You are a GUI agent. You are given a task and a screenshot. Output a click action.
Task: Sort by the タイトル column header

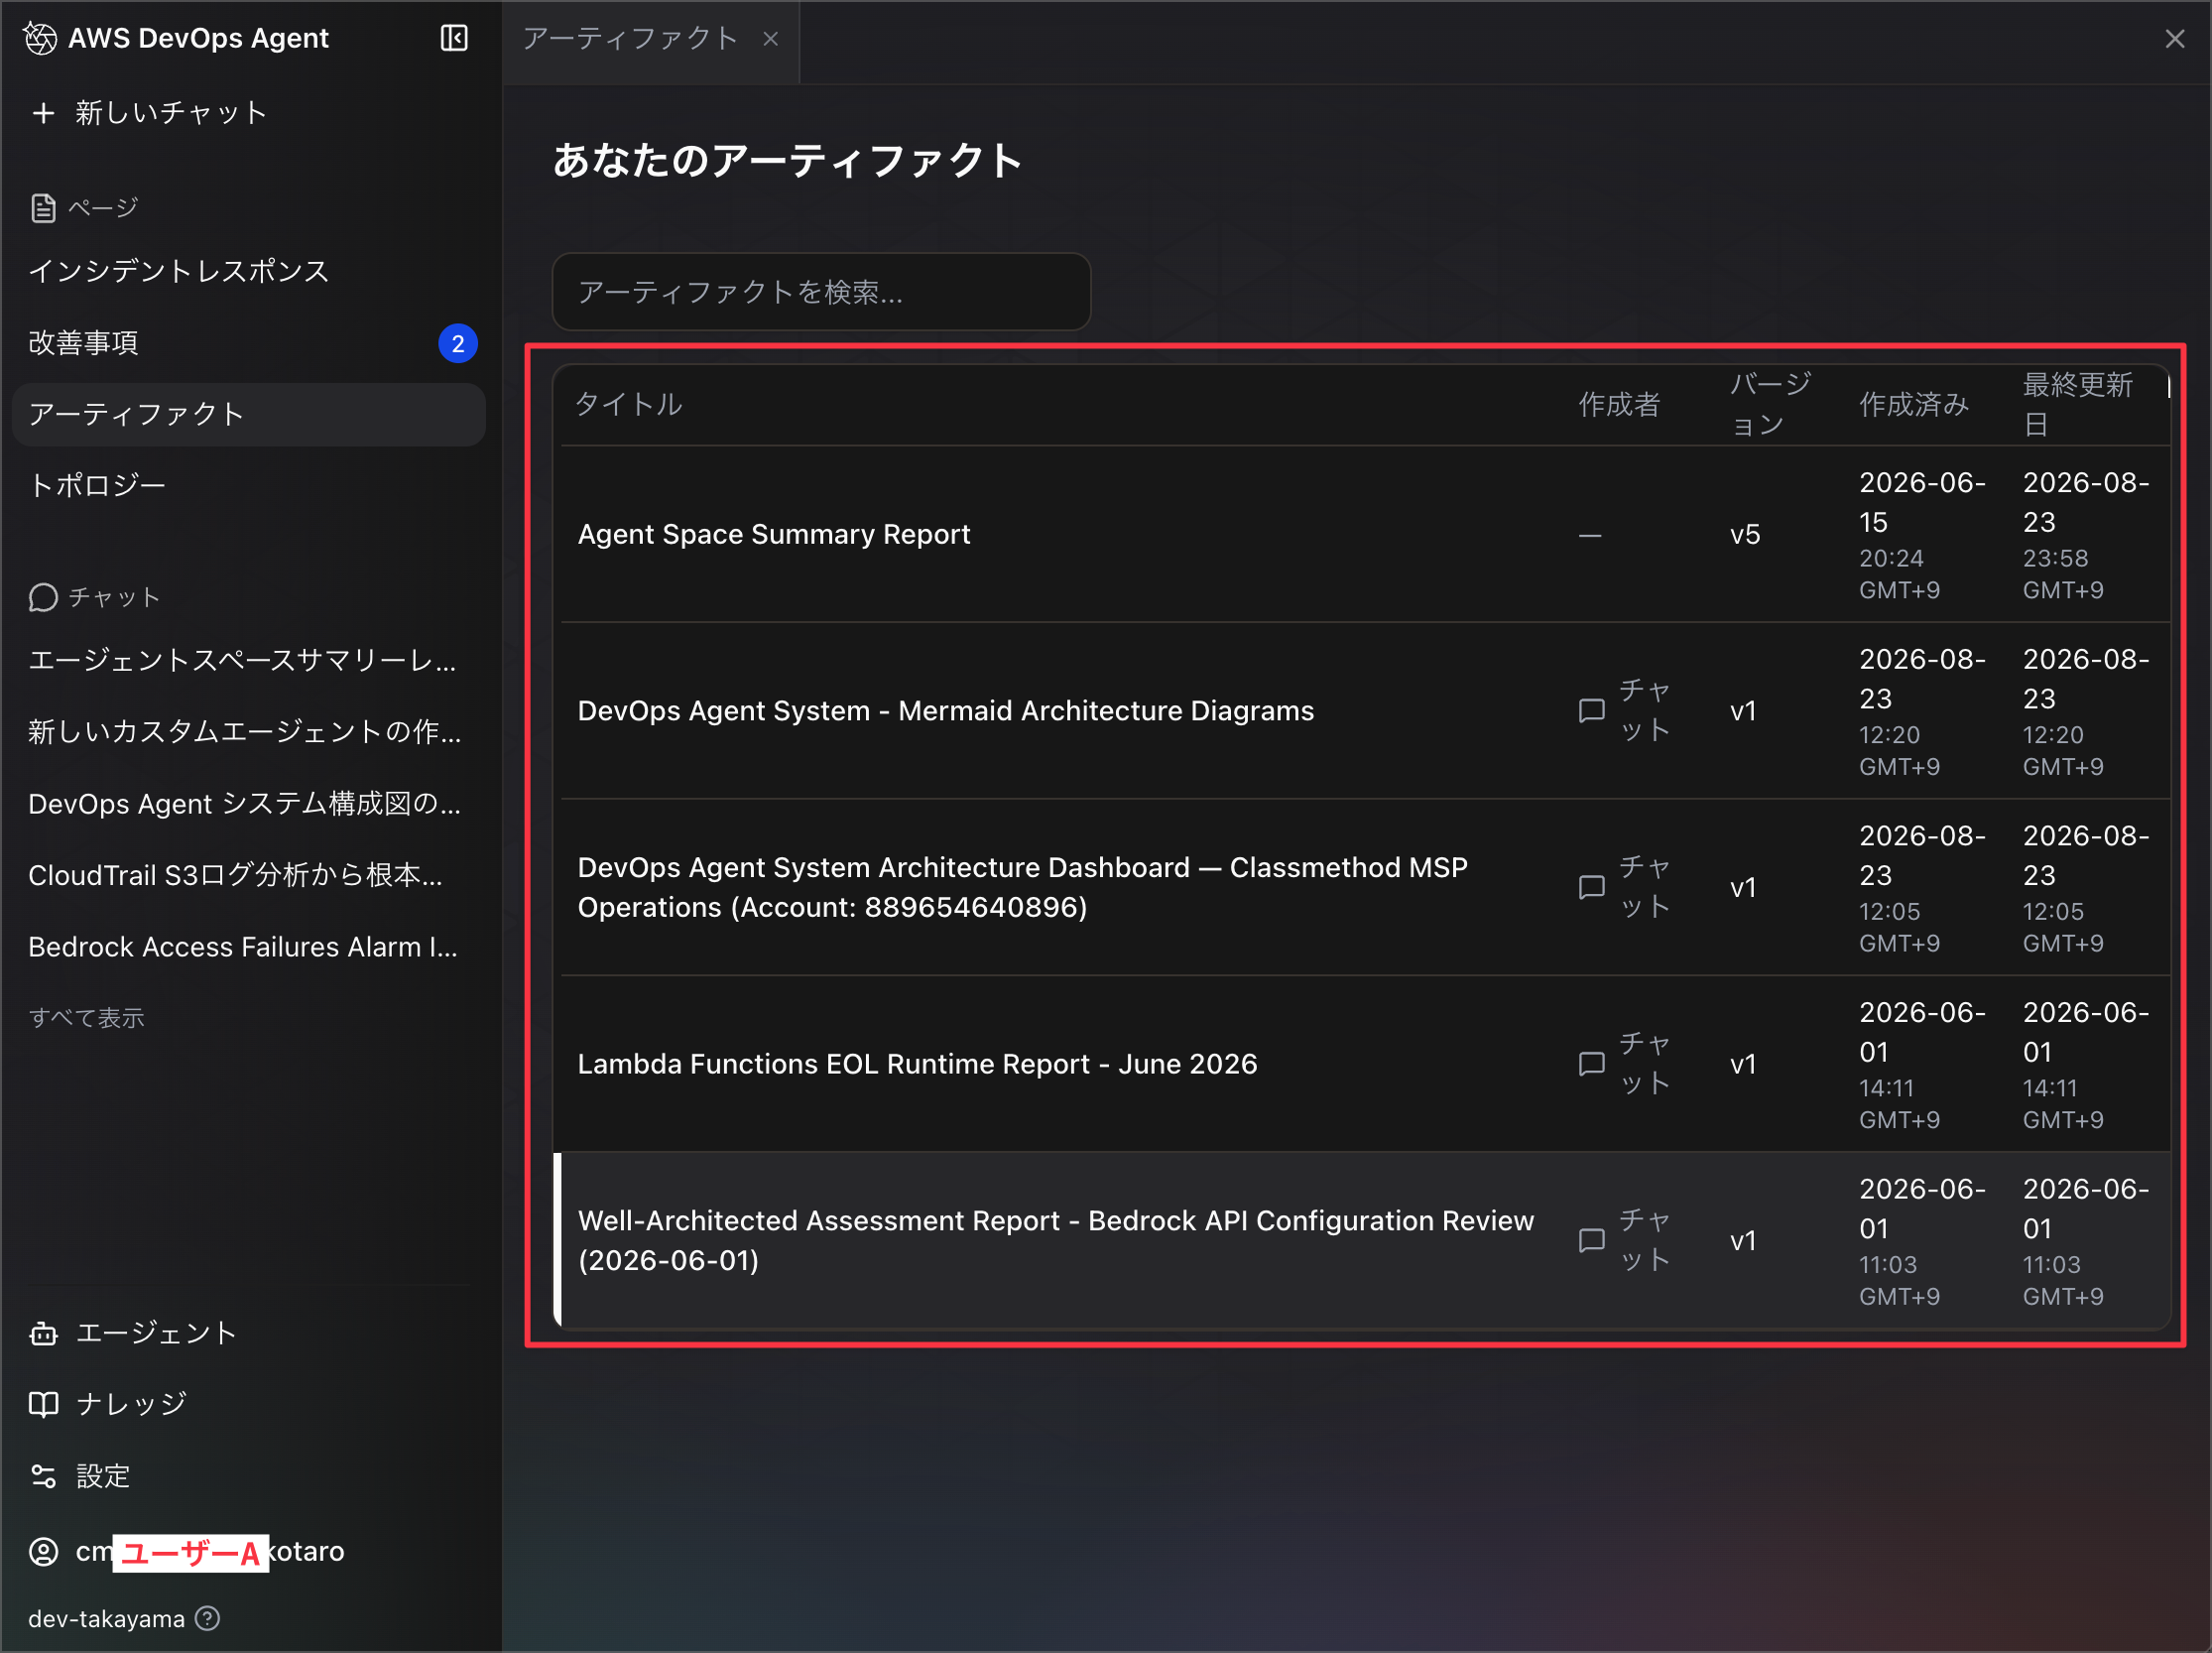[629, 404]
